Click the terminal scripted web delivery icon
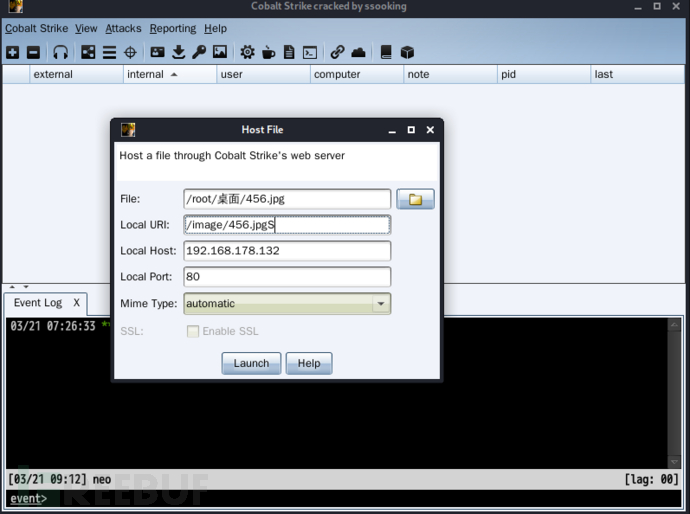This screenshot has height=514, width=690. pyautogui.click(x=310, y=53)
